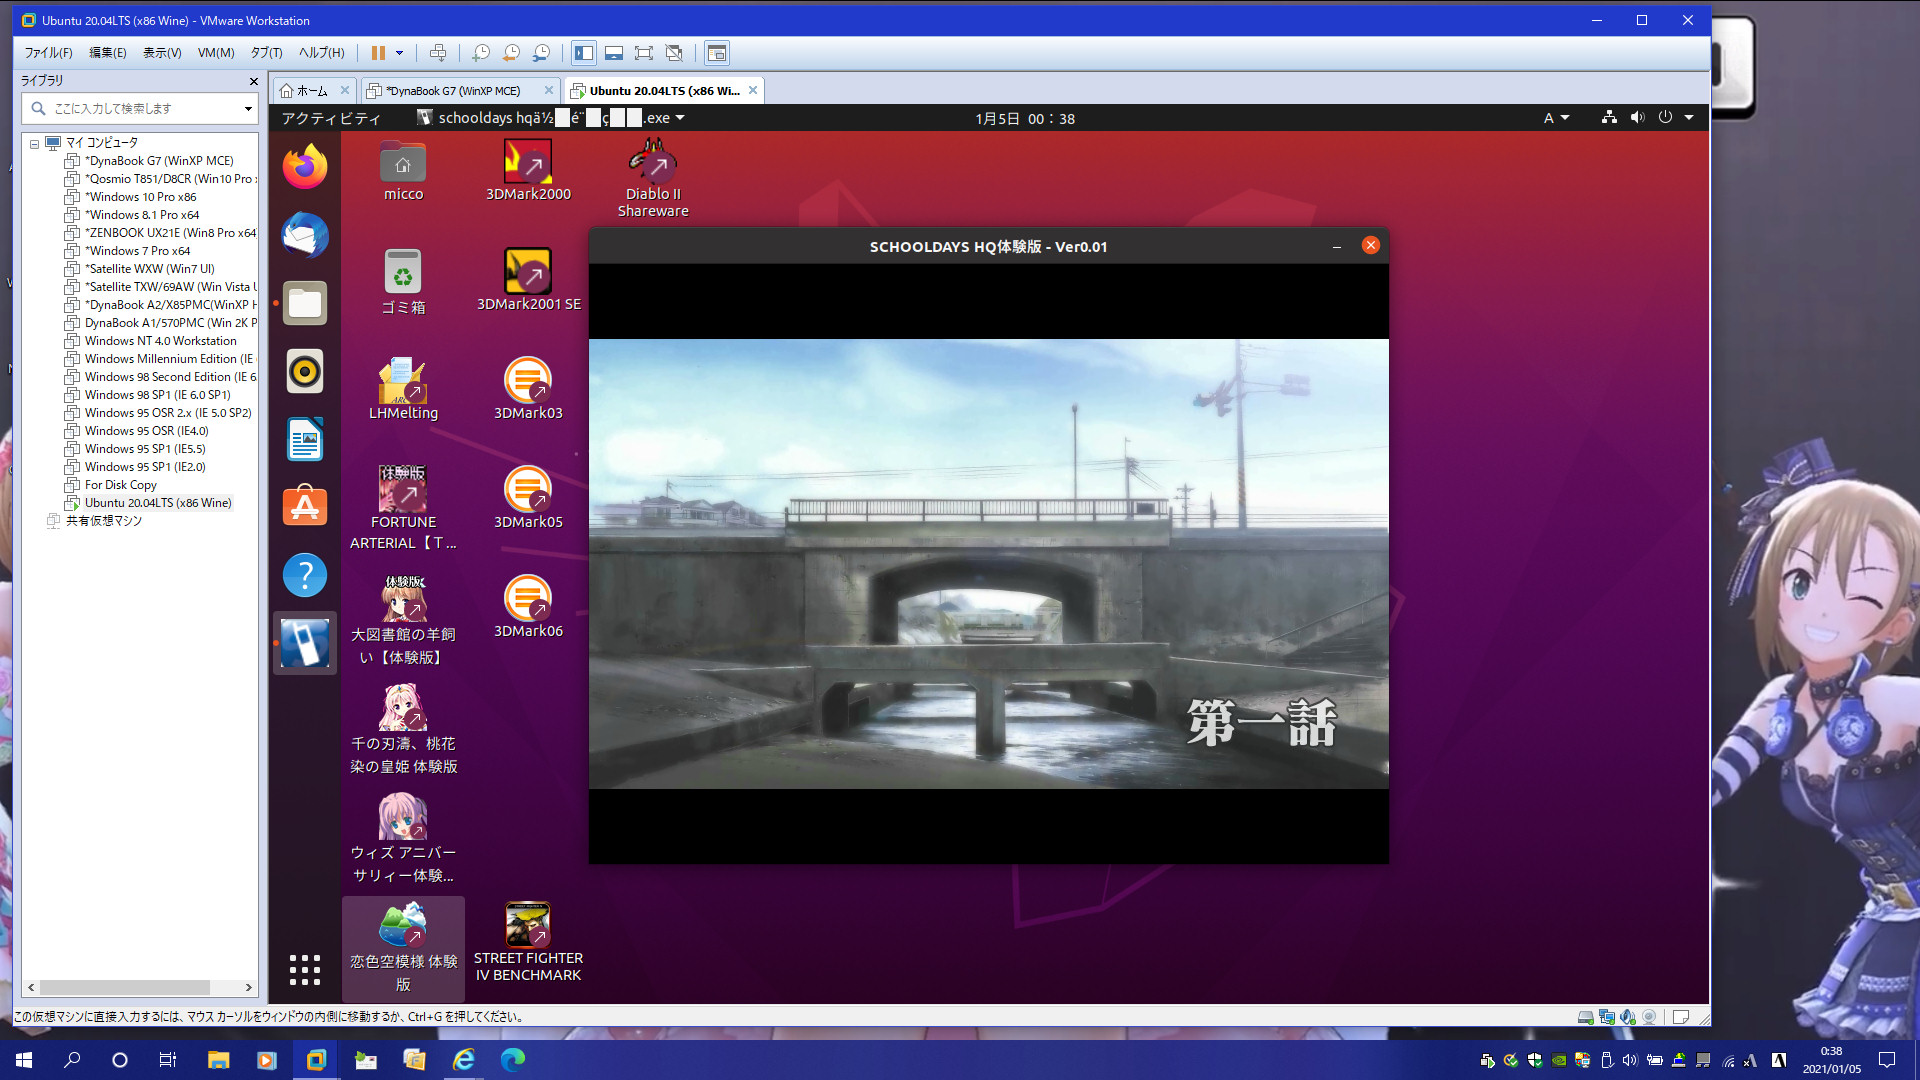Close the library panel
This screenshot has height=1080, width=1920.
pyautogui.click(x=253, y=81)
